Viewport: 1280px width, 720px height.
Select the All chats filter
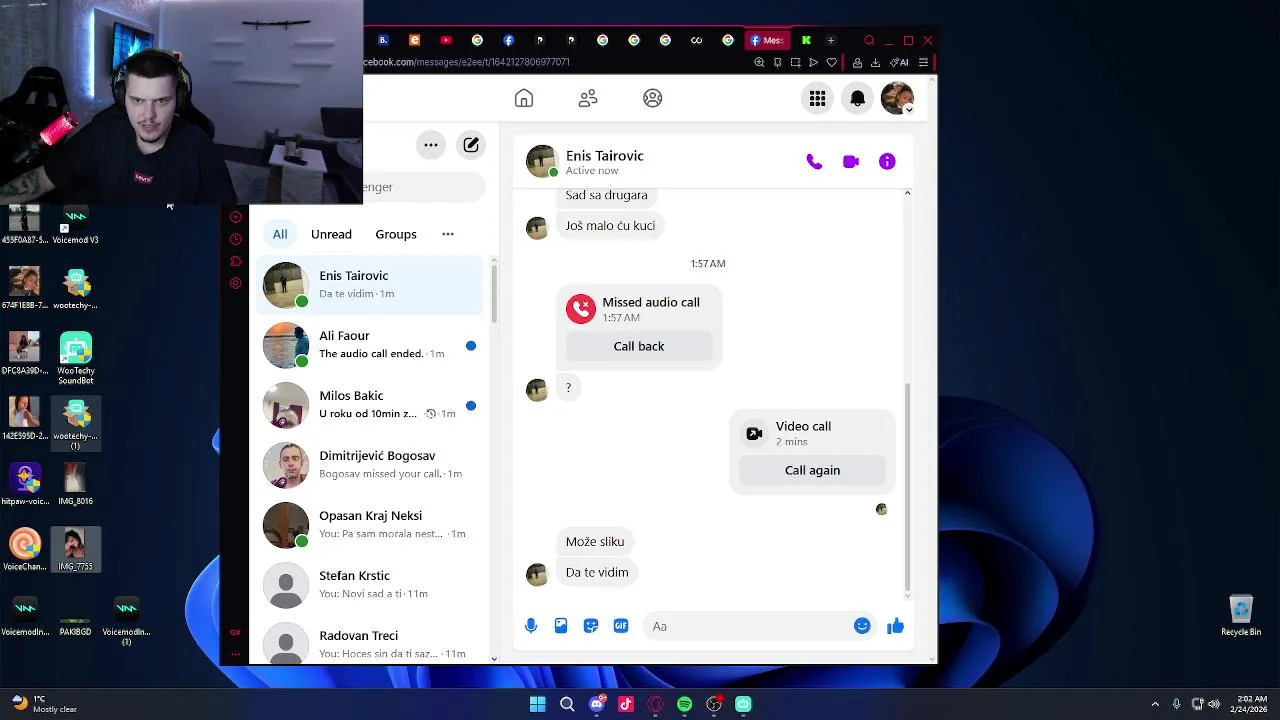click(280, 234)
